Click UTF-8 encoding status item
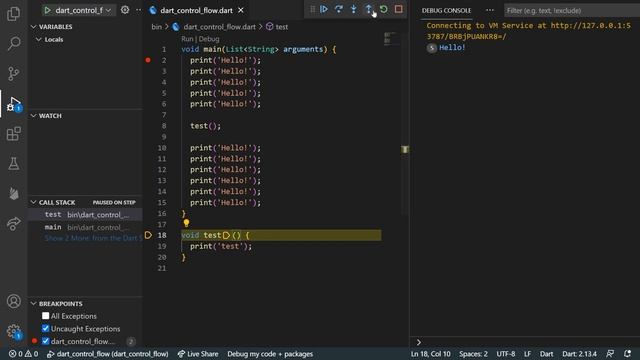The image size is (640, 360). coord(506,354)
